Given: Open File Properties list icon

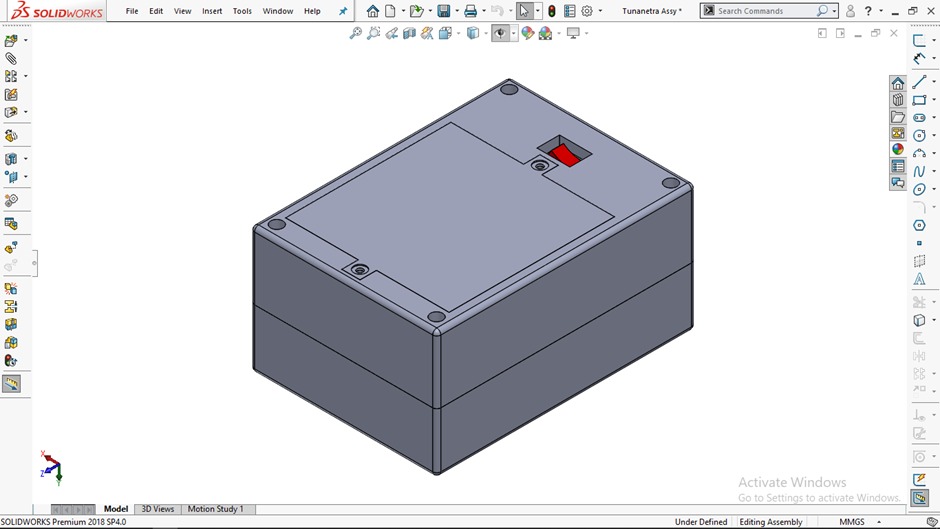Looking at the screenshot, I should point(570,11).
